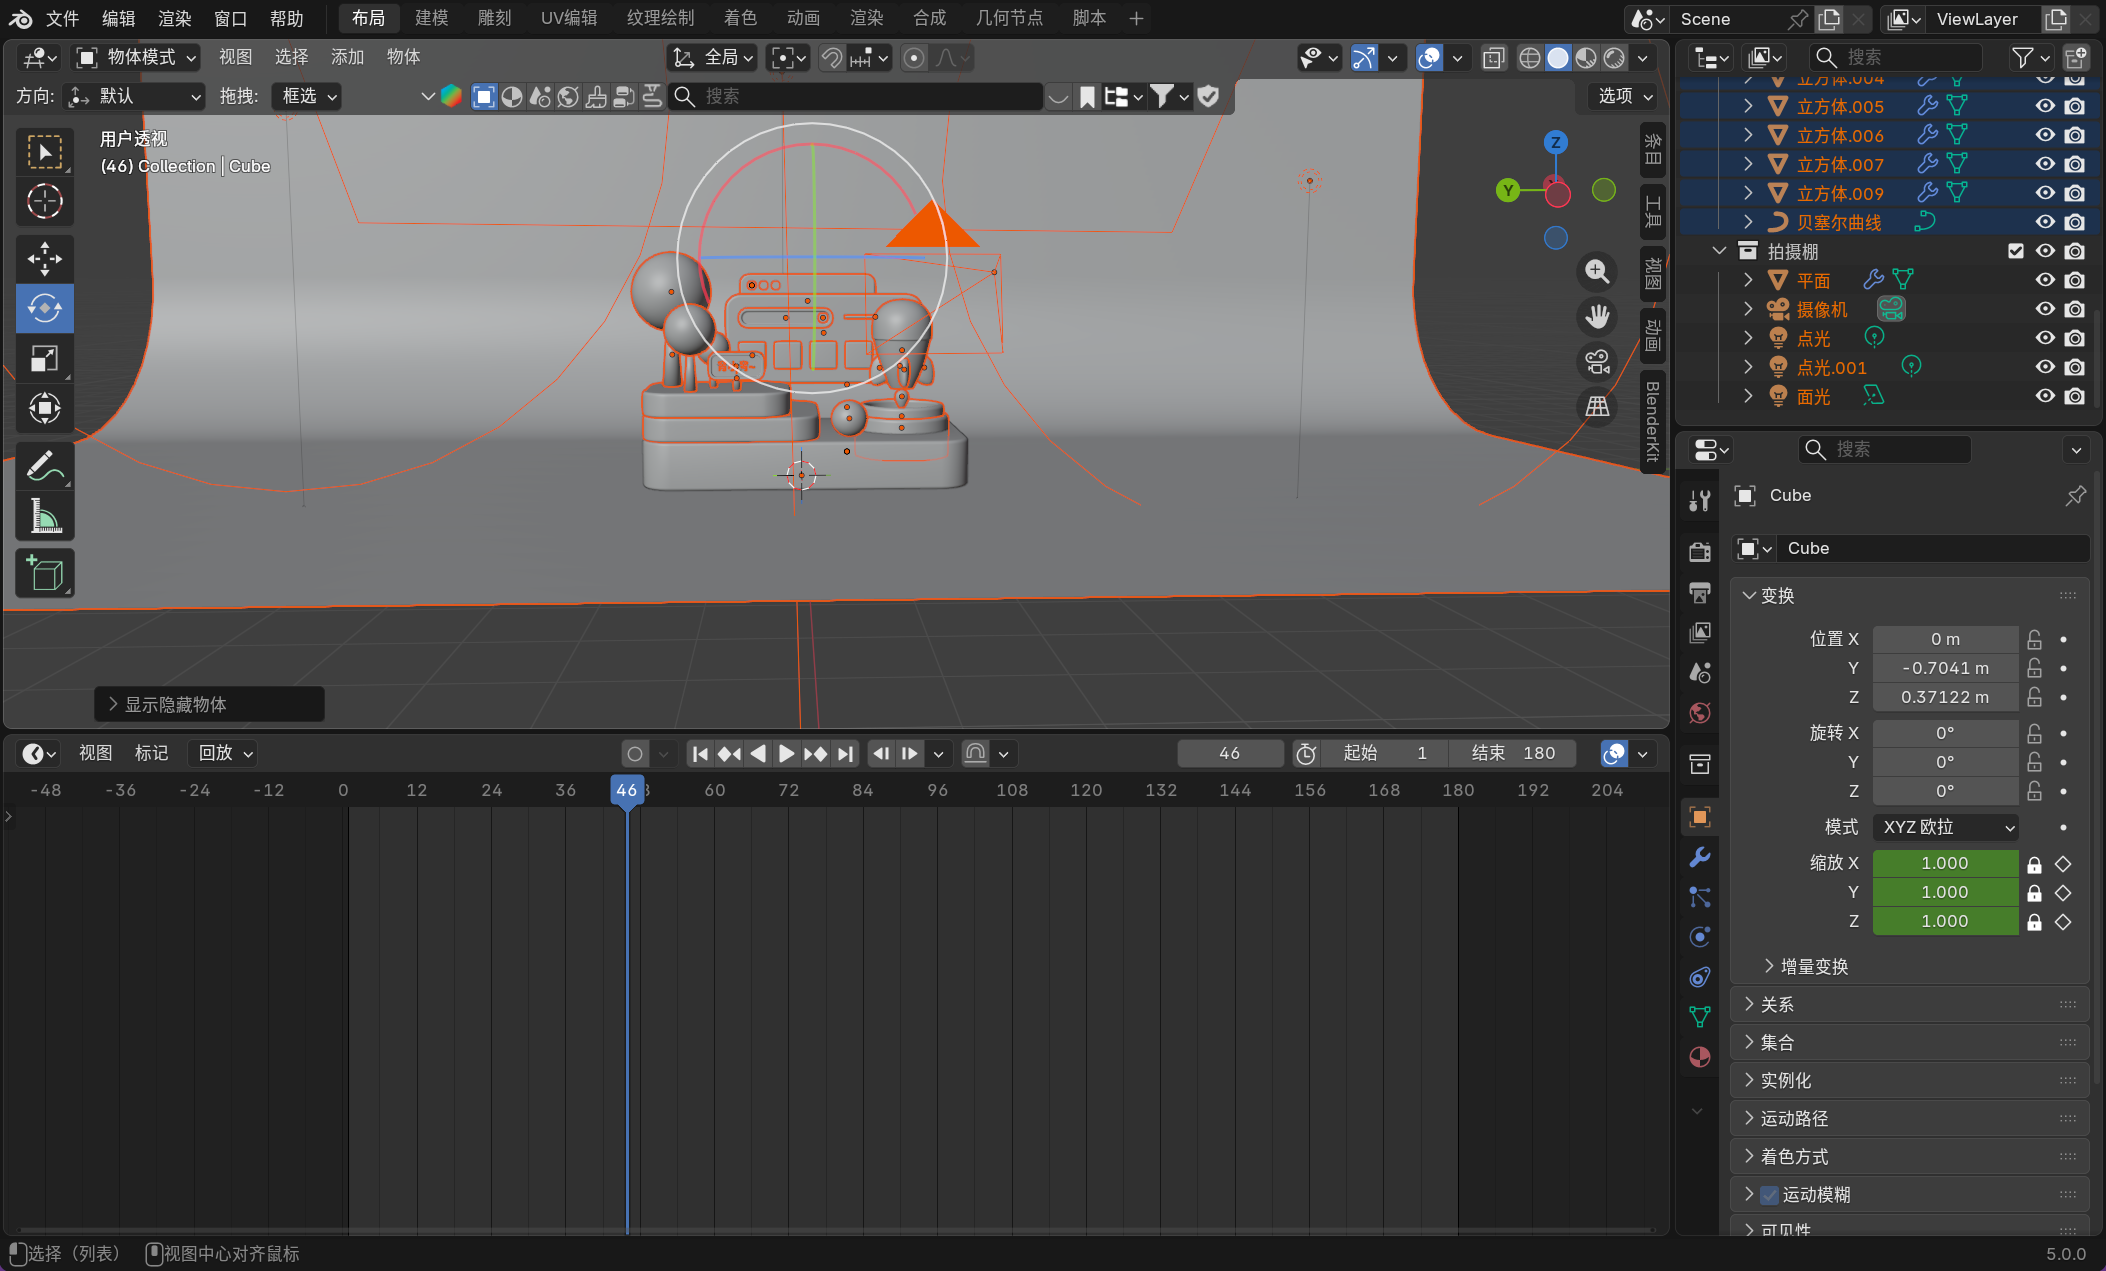The height and width of the screenshot is (1271, 2106).
Task: Select the Rotate tool in toolbar
Action: (x=44, y=308)
